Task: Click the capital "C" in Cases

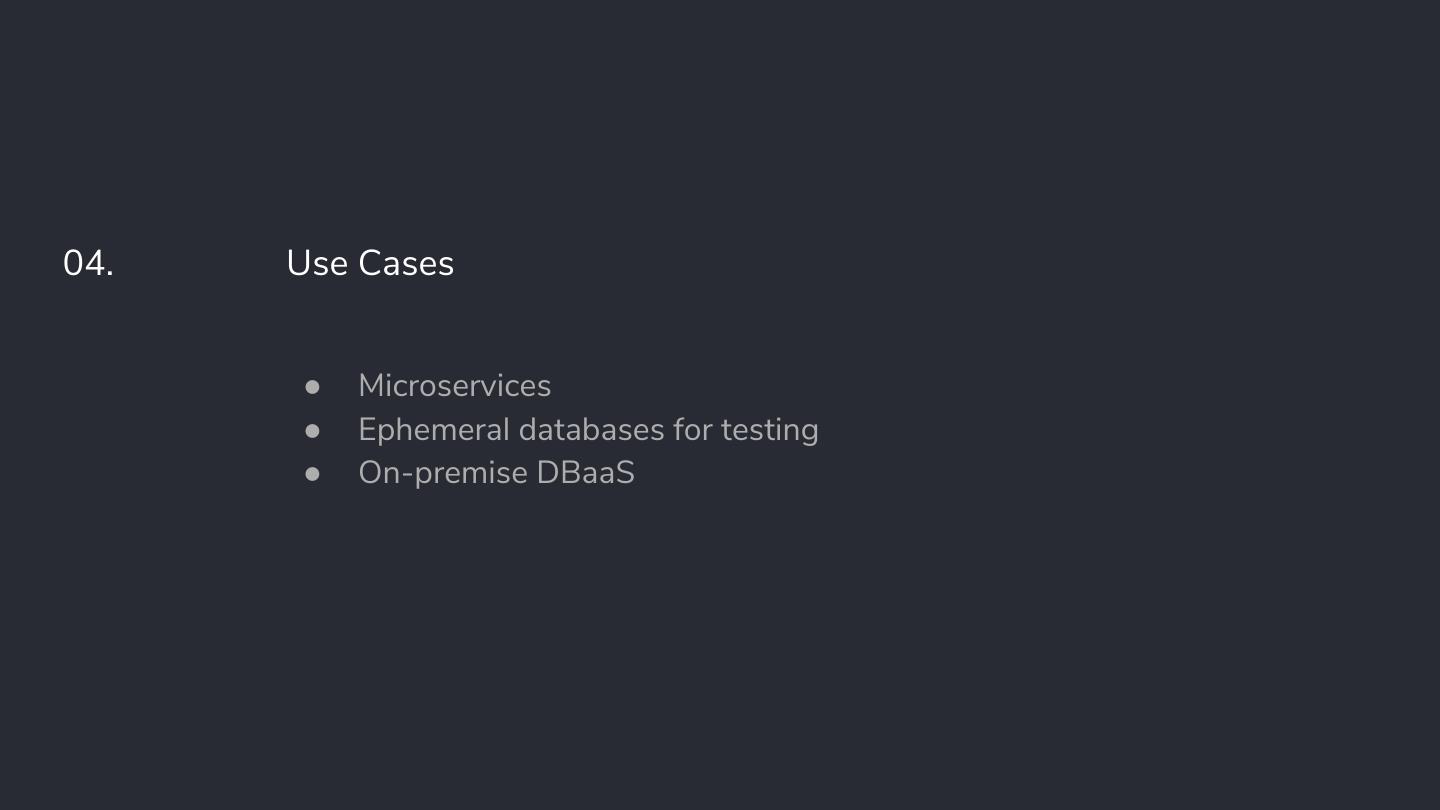Action: [369, 264]
